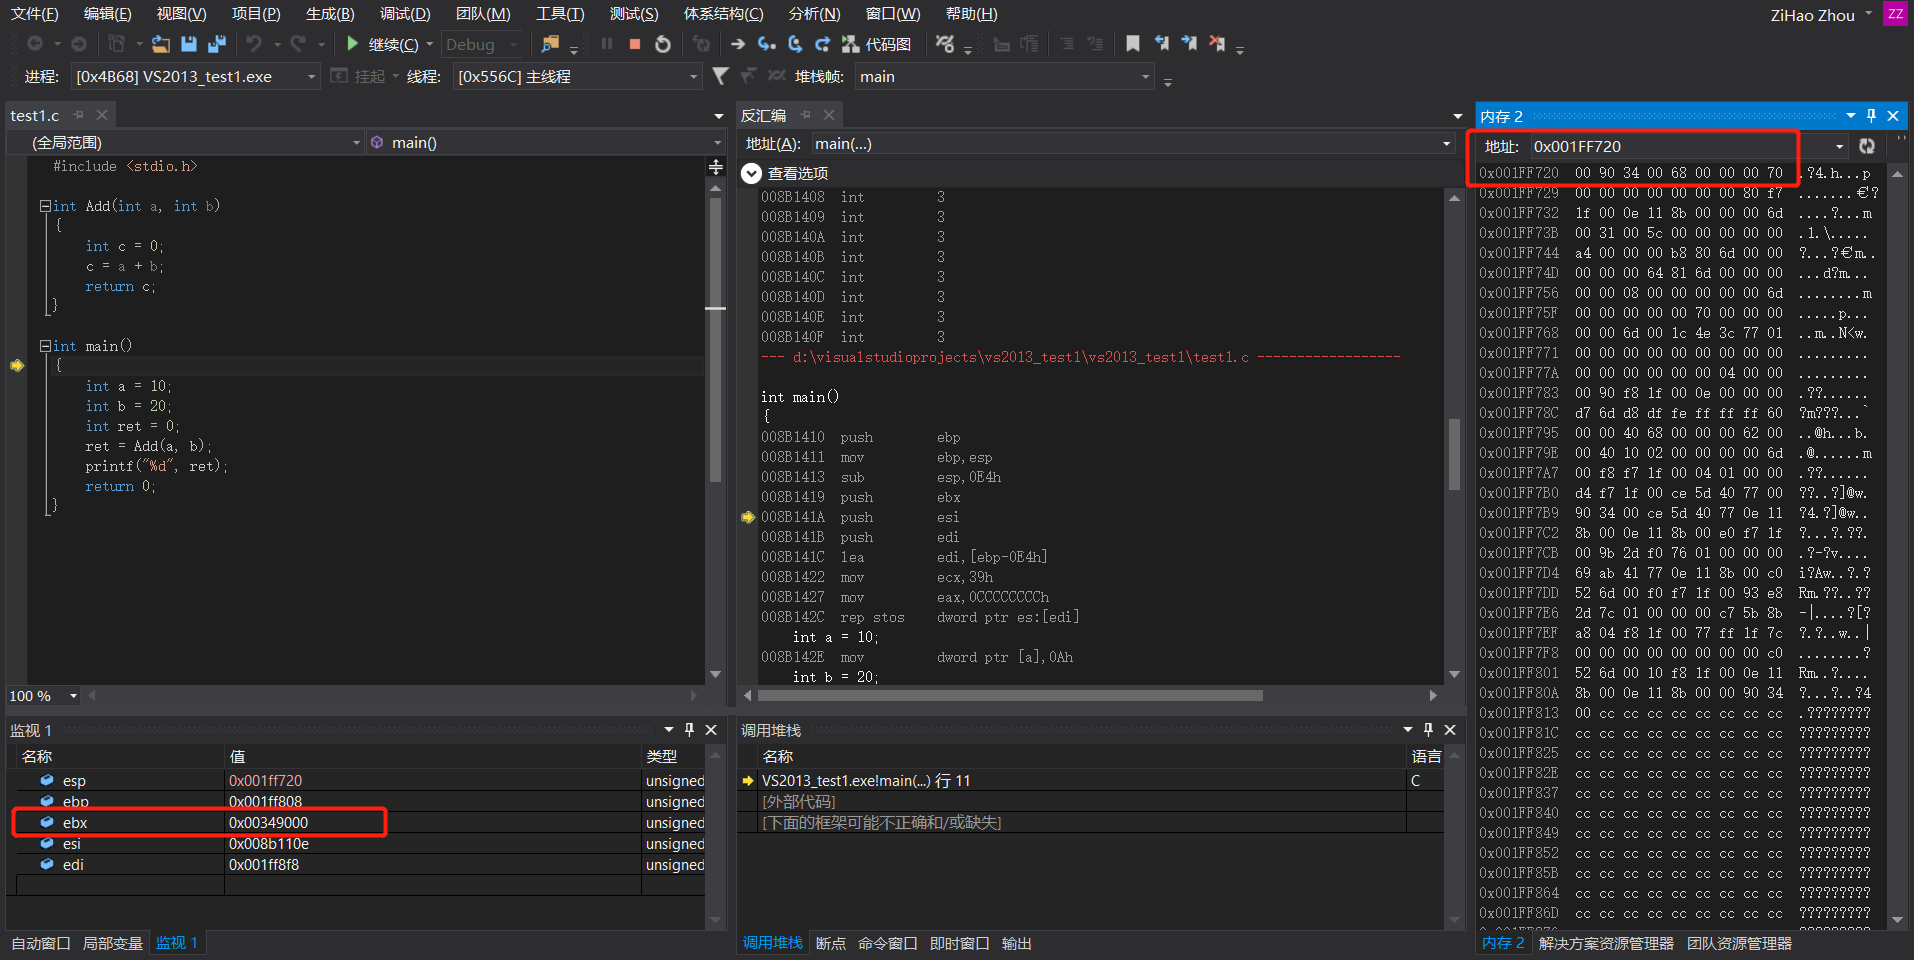Image resolution: width=1914 pixels, height=960 pixels.
Task: Switch to Solution Explorer (解决方案资源管理器) tab
Action: (1606, 943)
